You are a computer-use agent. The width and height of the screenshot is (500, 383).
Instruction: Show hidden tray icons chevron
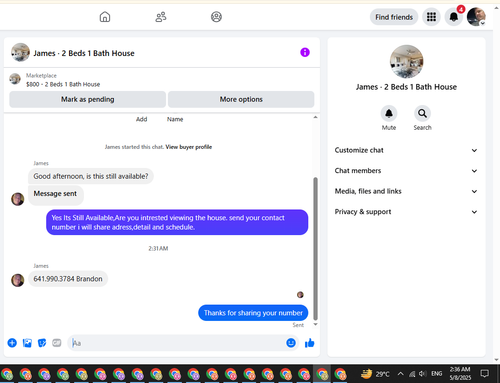pyautogui.click(x=401, y=374)
